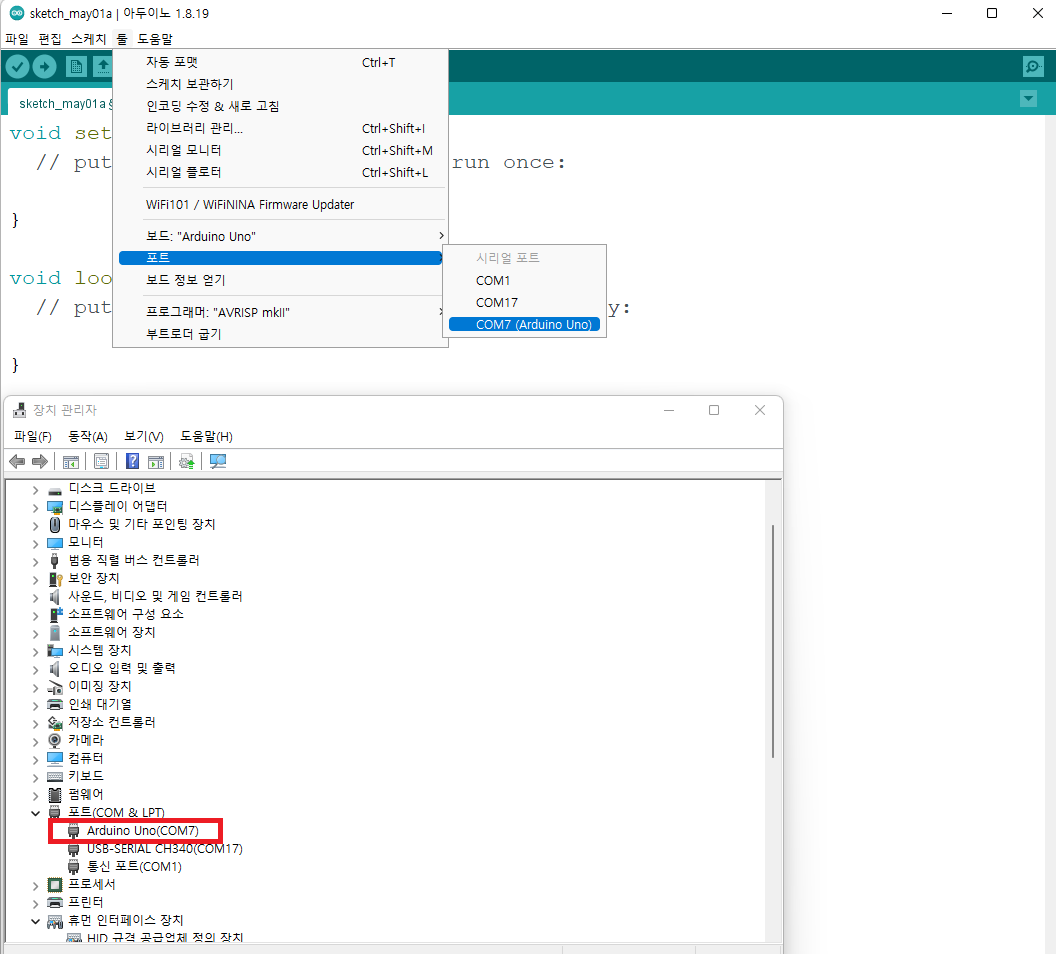This screenshot has width=1056, height=954.
Task: Expand the 디스플레이 어댑터 node
Action: click(36, 508)
